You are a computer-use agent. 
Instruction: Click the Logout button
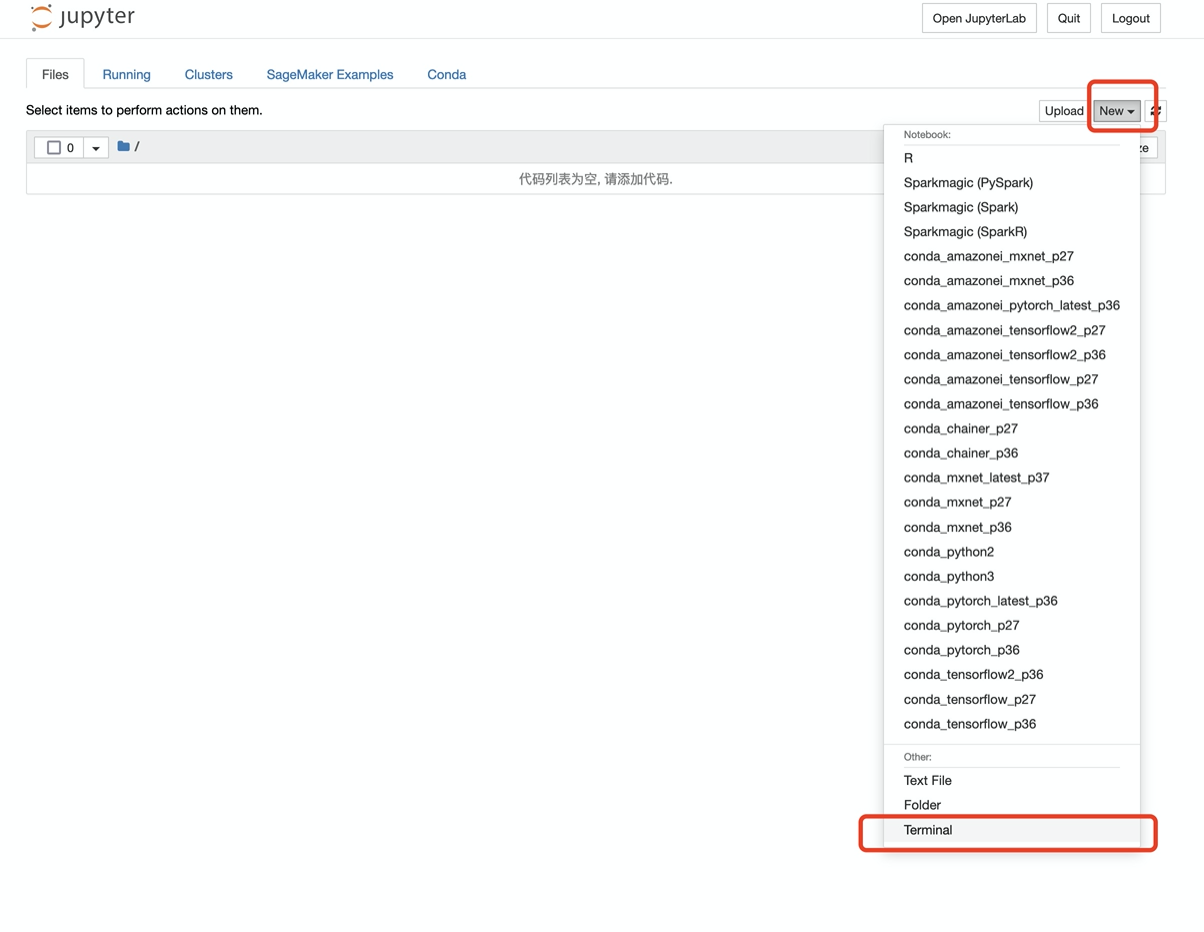(x=1130, y=18)
